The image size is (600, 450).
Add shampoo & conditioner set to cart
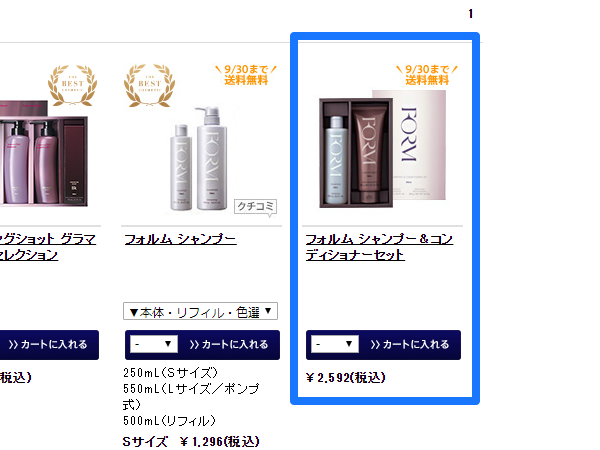pyautogui.click(x=410, y=345)
